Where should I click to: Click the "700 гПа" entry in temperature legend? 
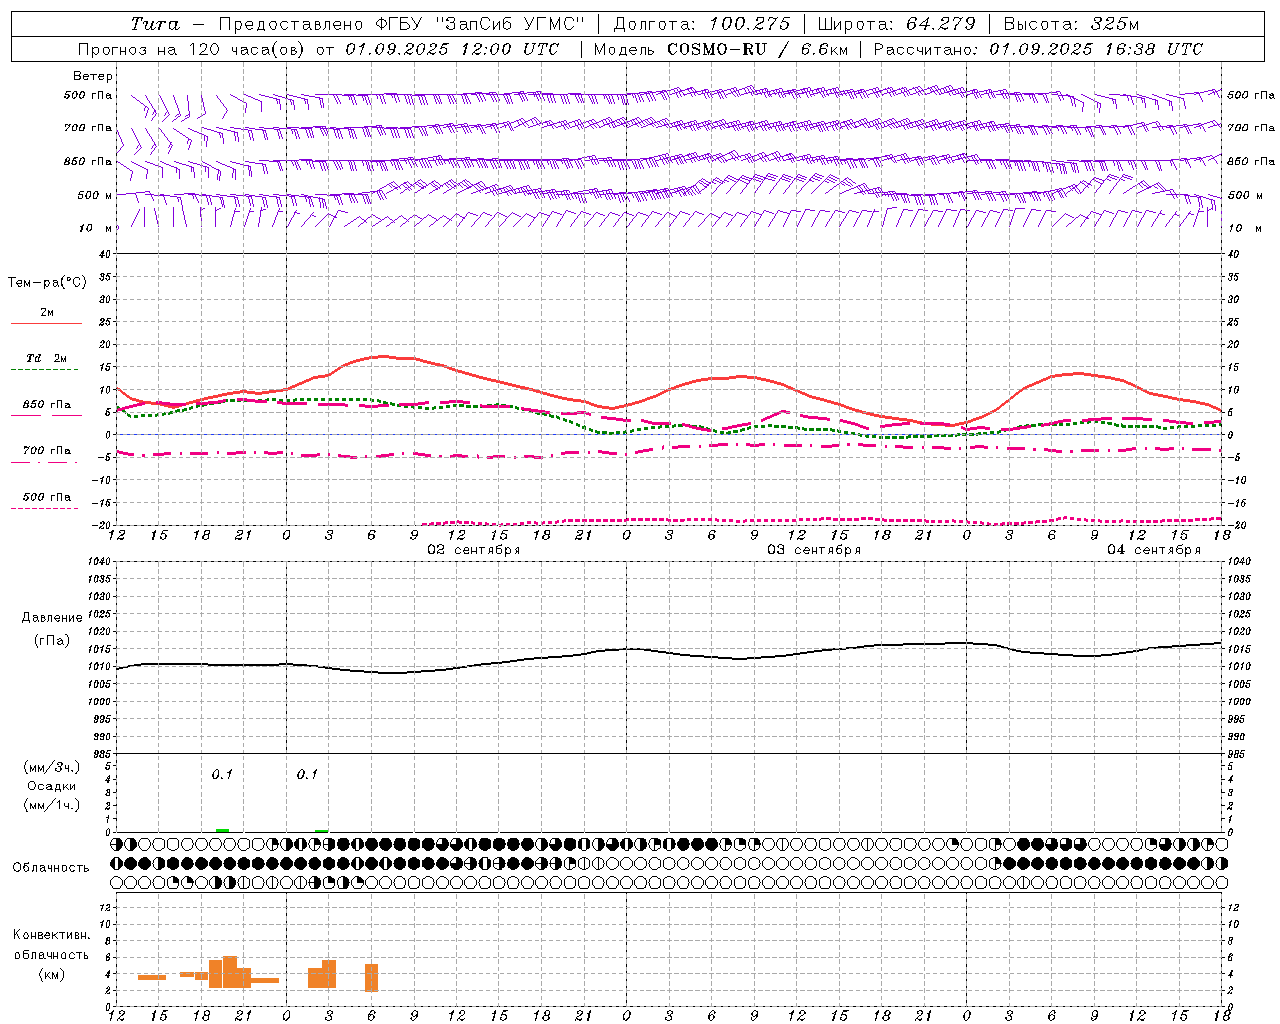tap(47, 451)
